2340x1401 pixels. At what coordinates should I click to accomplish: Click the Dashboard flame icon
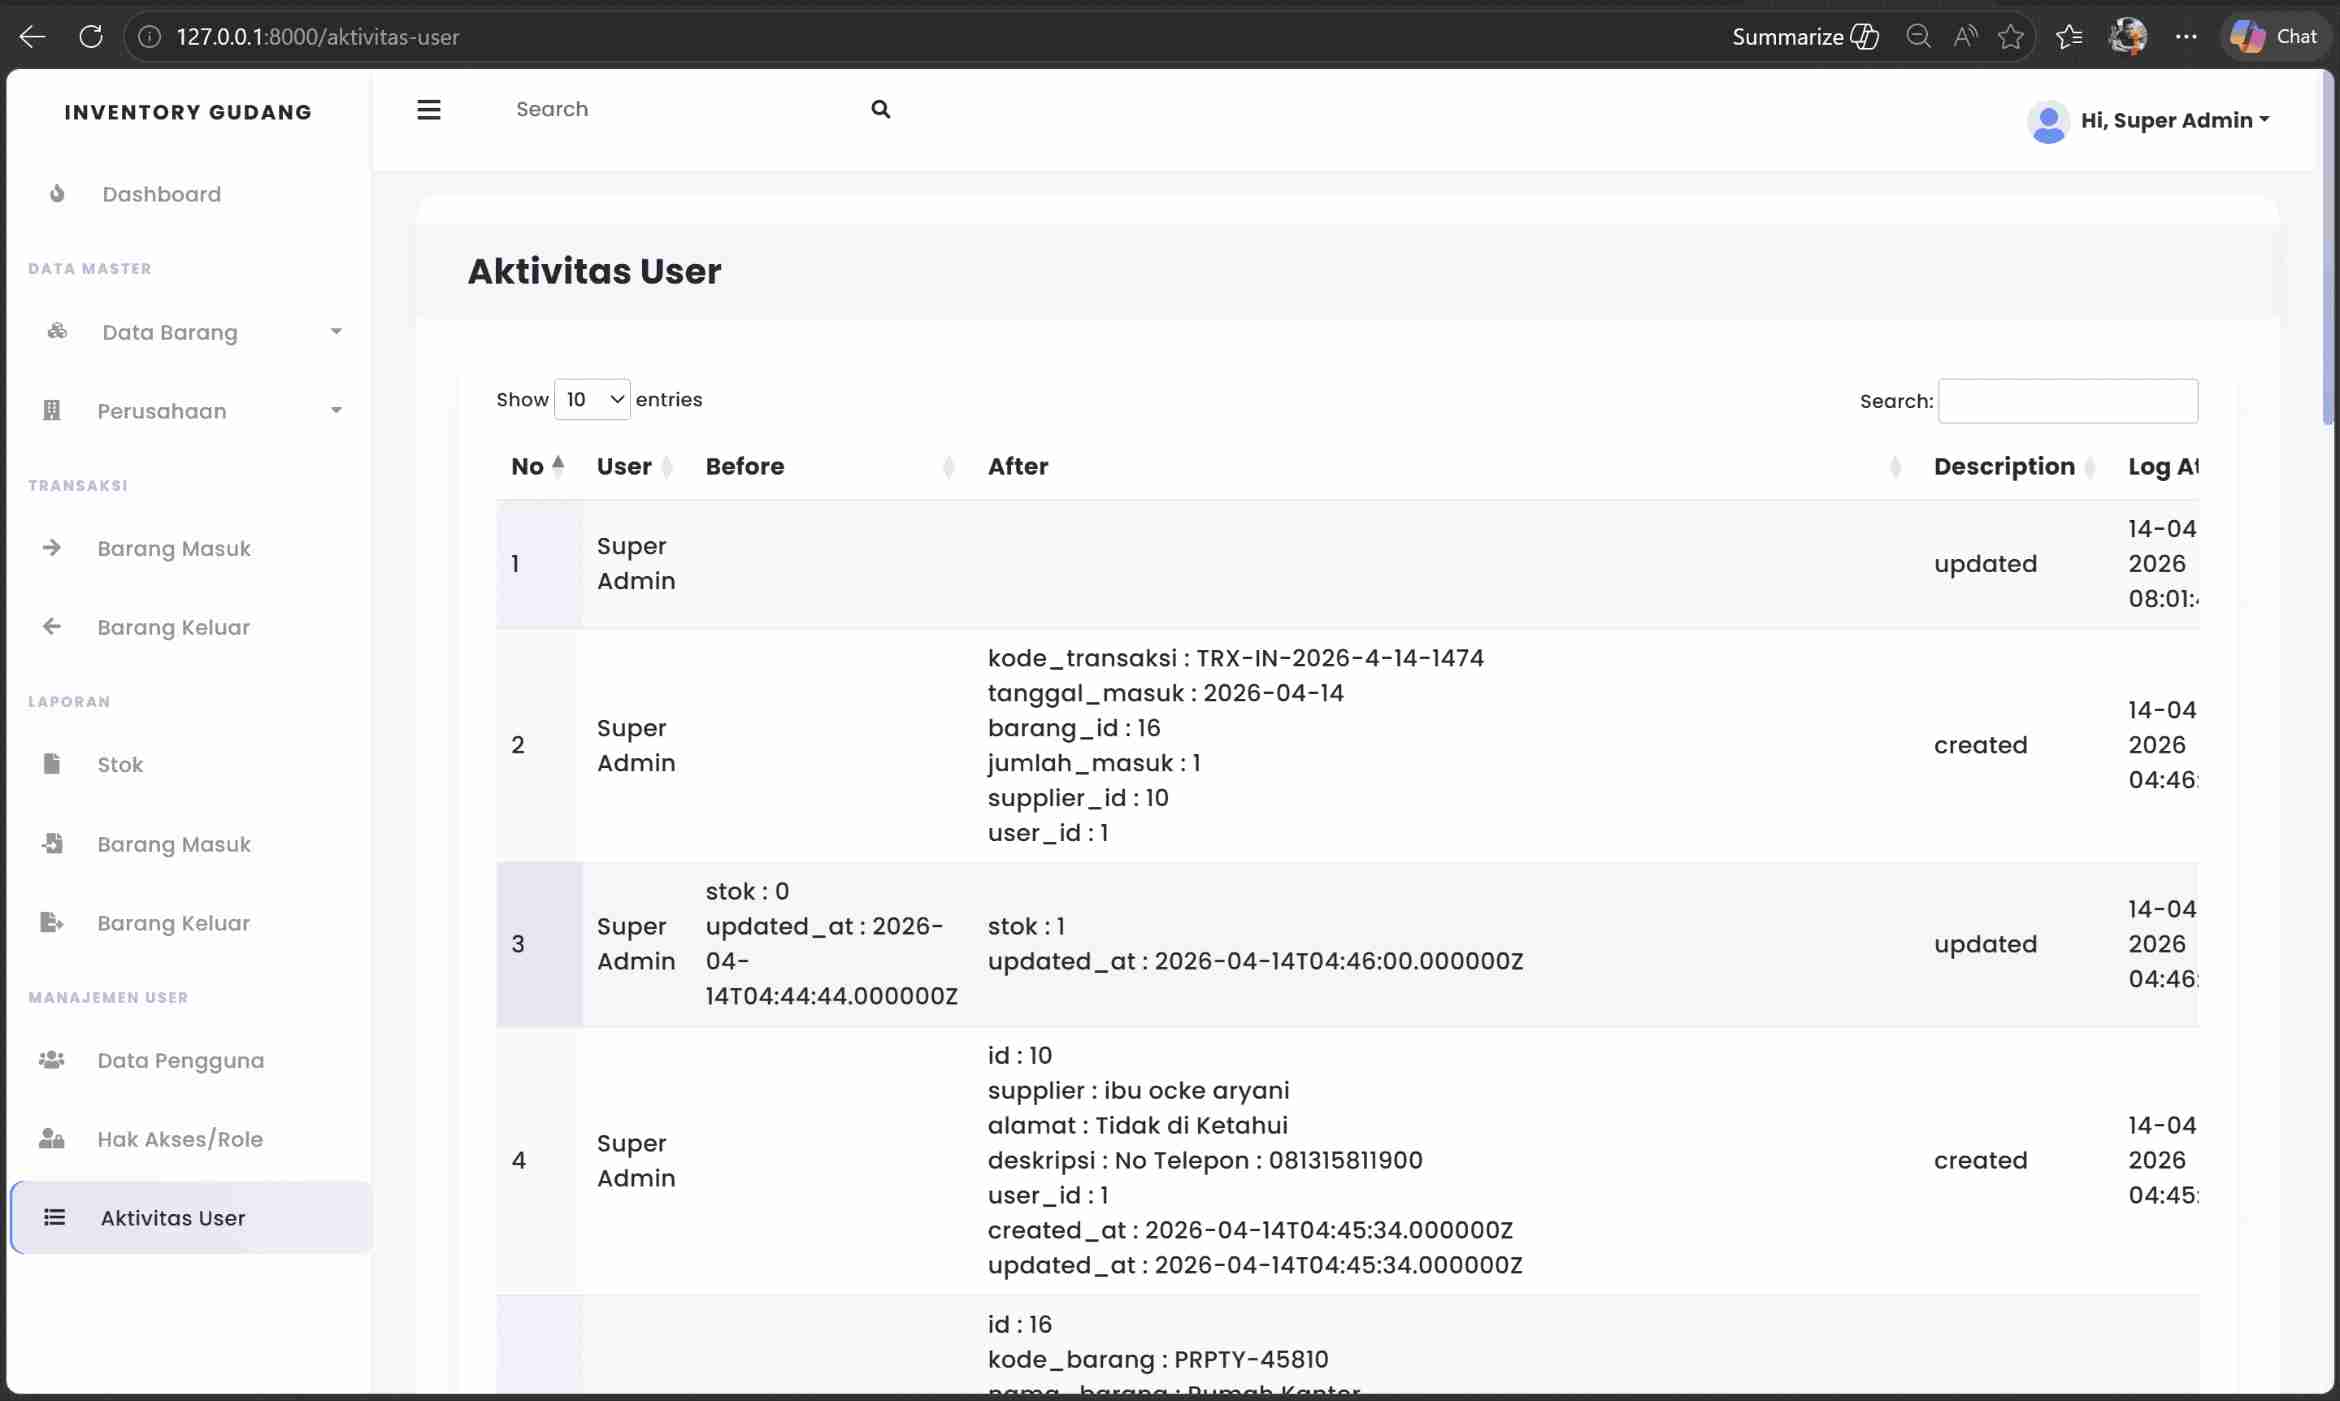click(x=57, y=193)
